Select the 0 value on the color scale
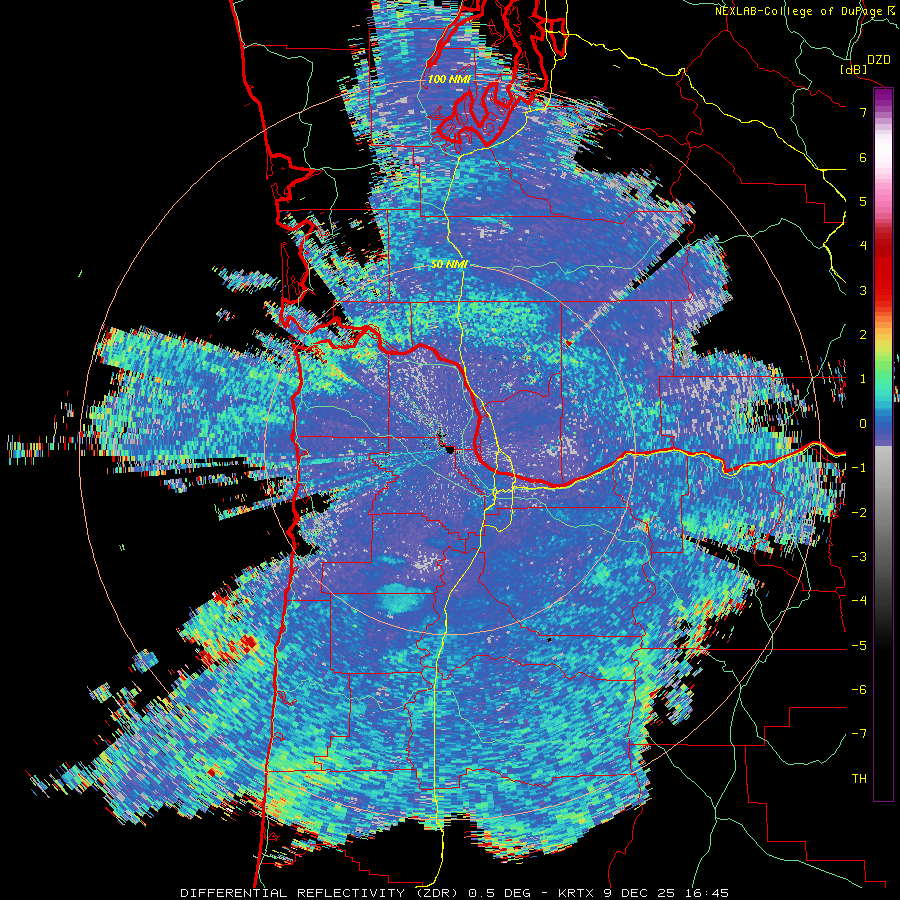The image size is (900, 900). [x=863, y=424]
